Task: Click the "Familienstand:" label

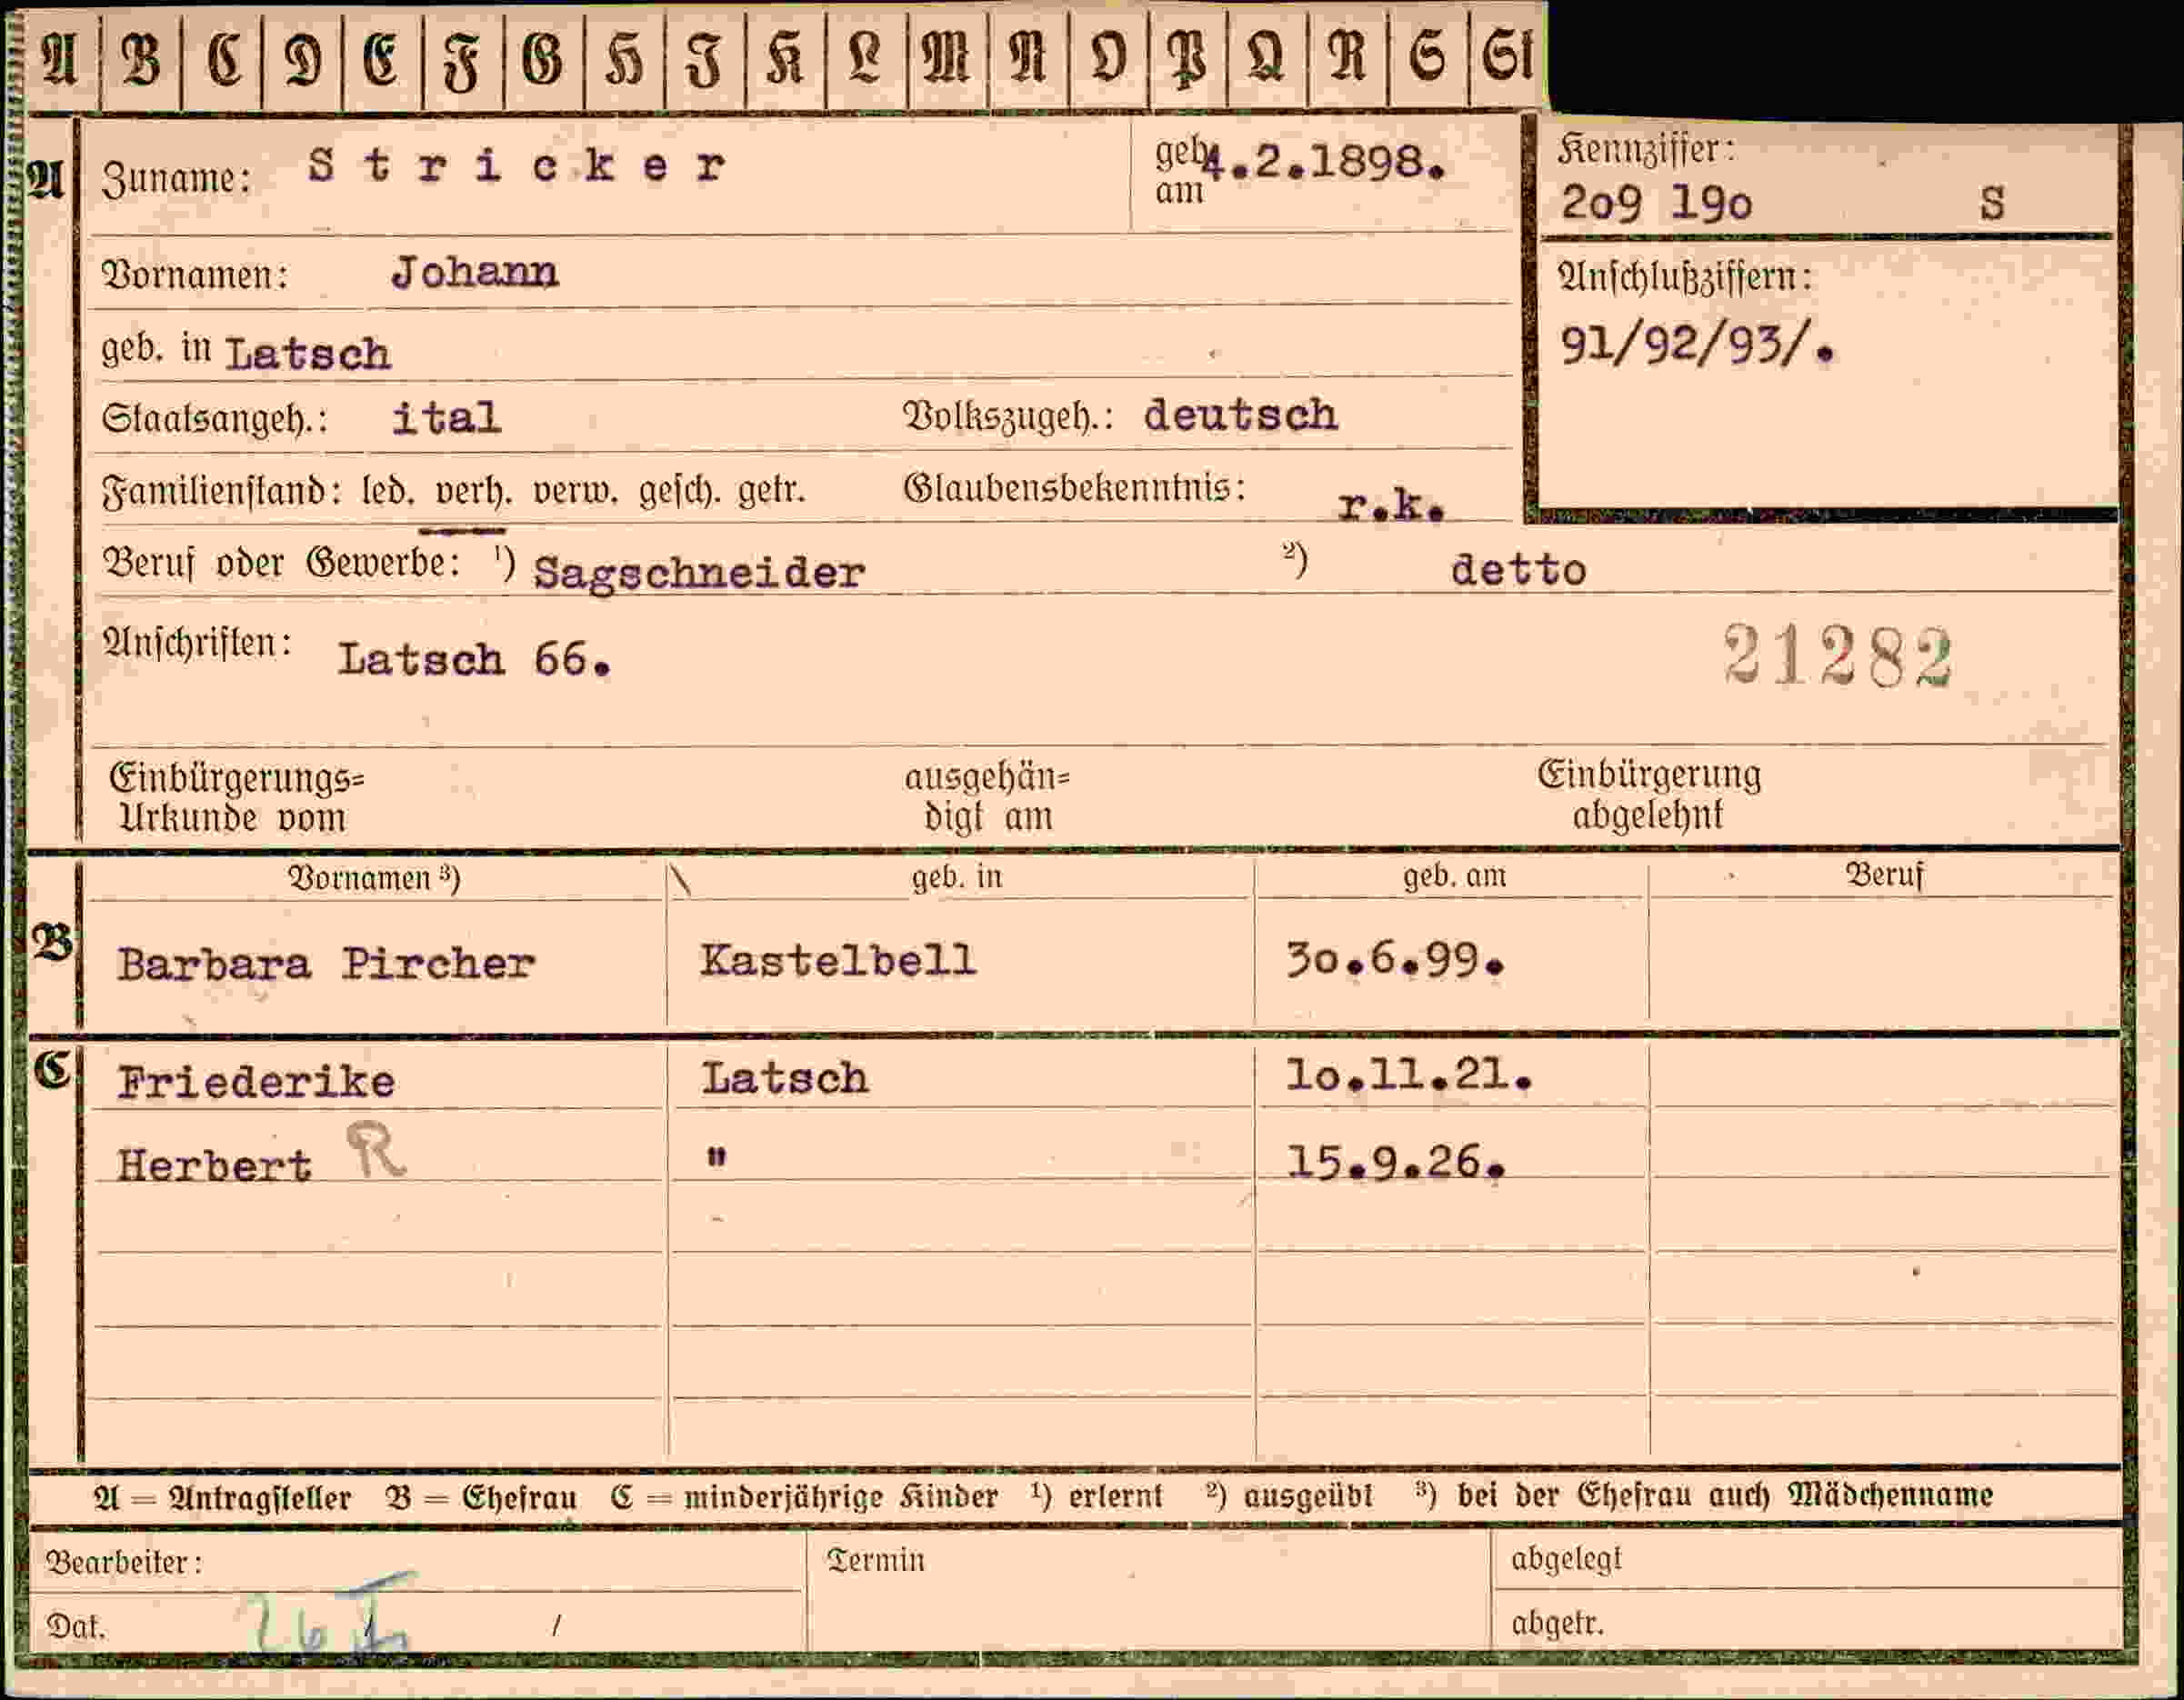Action: pos(222,491)
